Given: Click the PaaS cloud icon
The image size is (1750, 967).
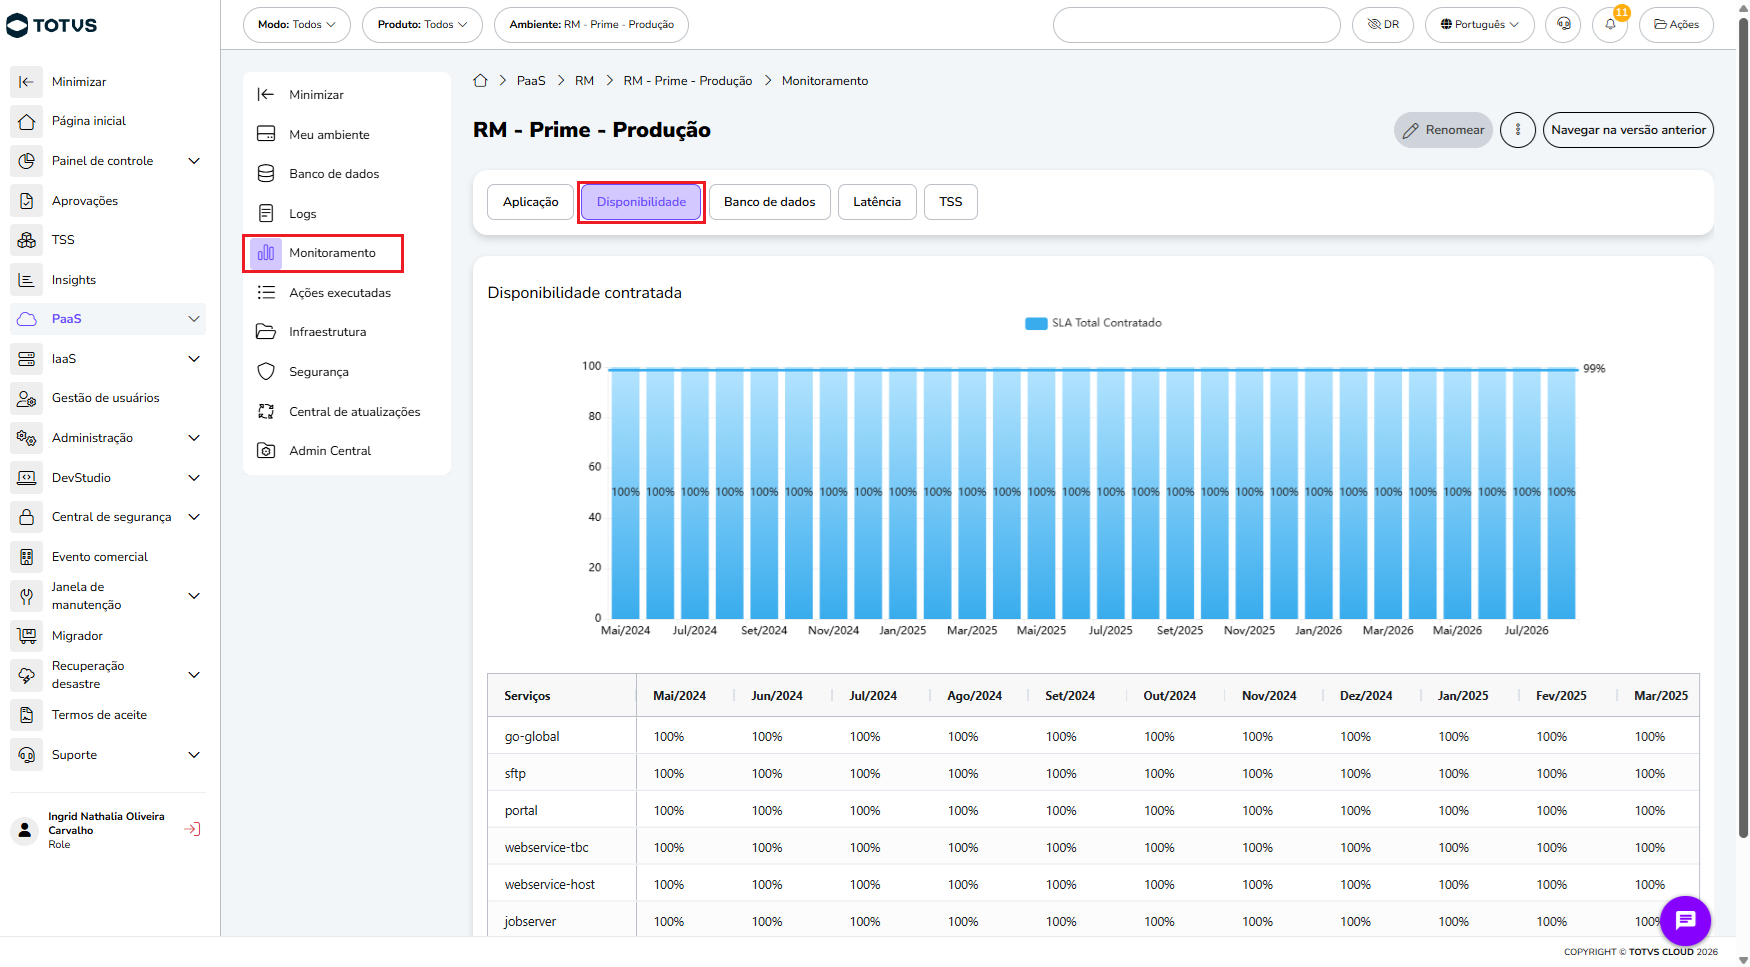Looking at the screenshot, I should [x=27, y=319].
